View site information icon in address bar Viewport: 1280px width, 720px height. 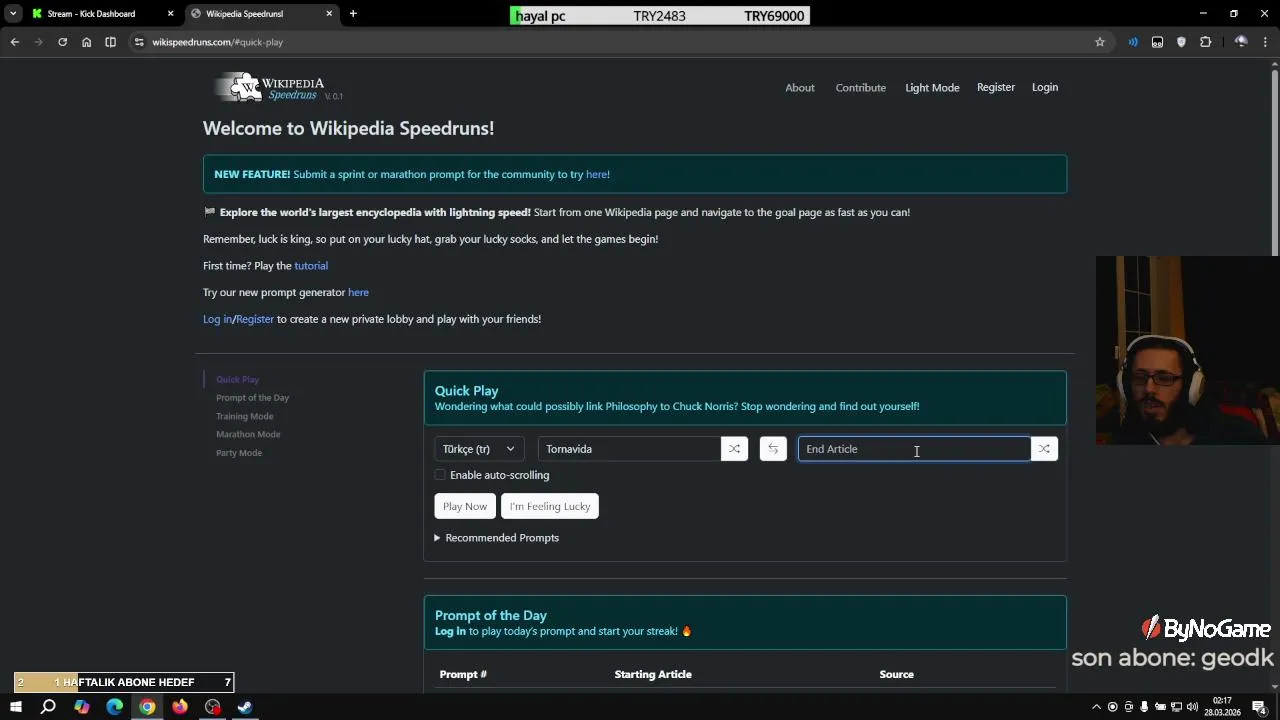tap(139, 42)
